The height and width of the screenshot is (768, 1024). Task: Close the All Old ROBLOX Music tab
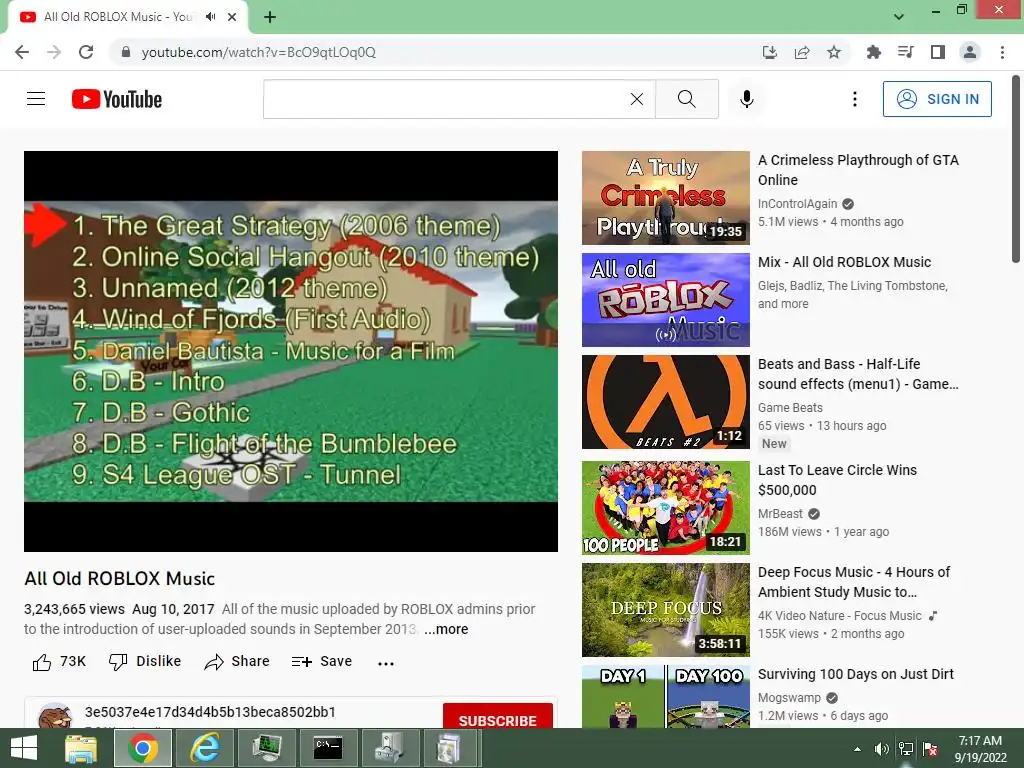(232, 17)
